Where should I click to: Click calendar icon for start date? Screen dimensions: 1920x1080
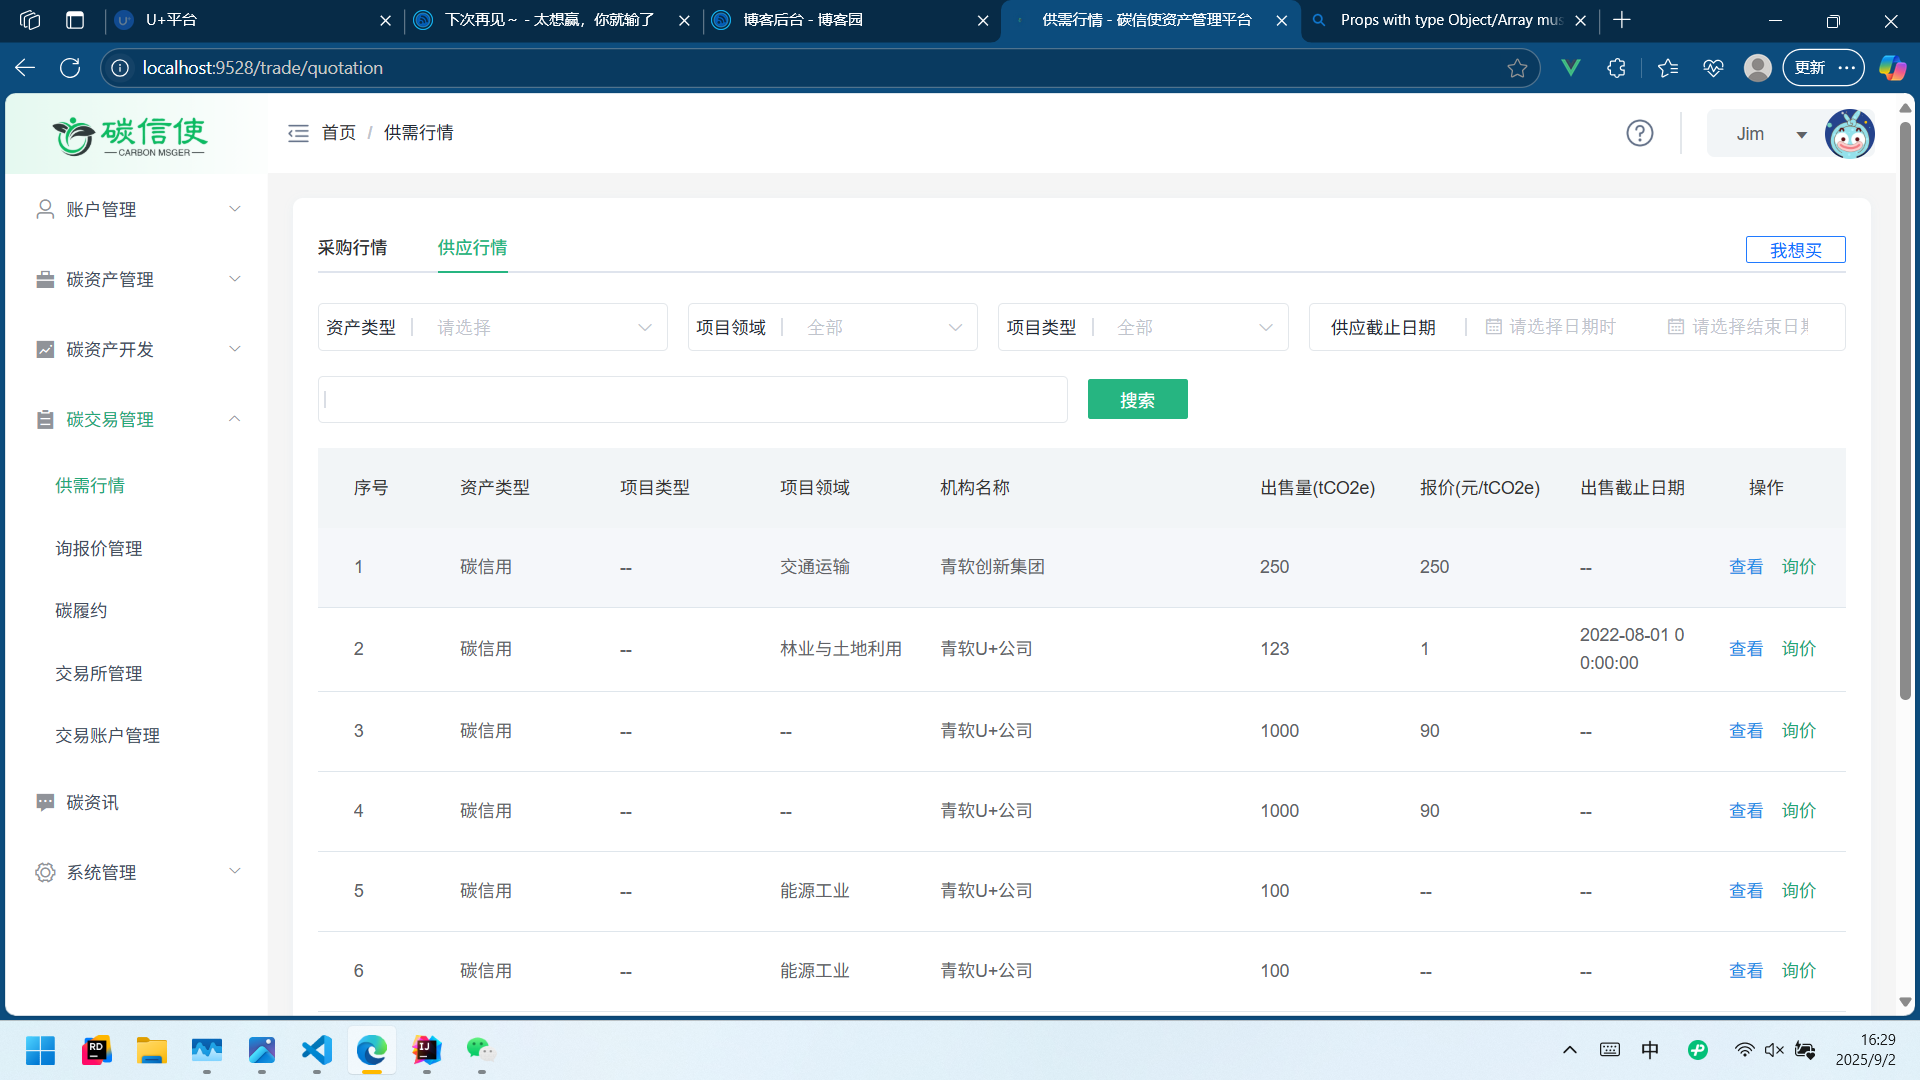(x=1493, y=327)
